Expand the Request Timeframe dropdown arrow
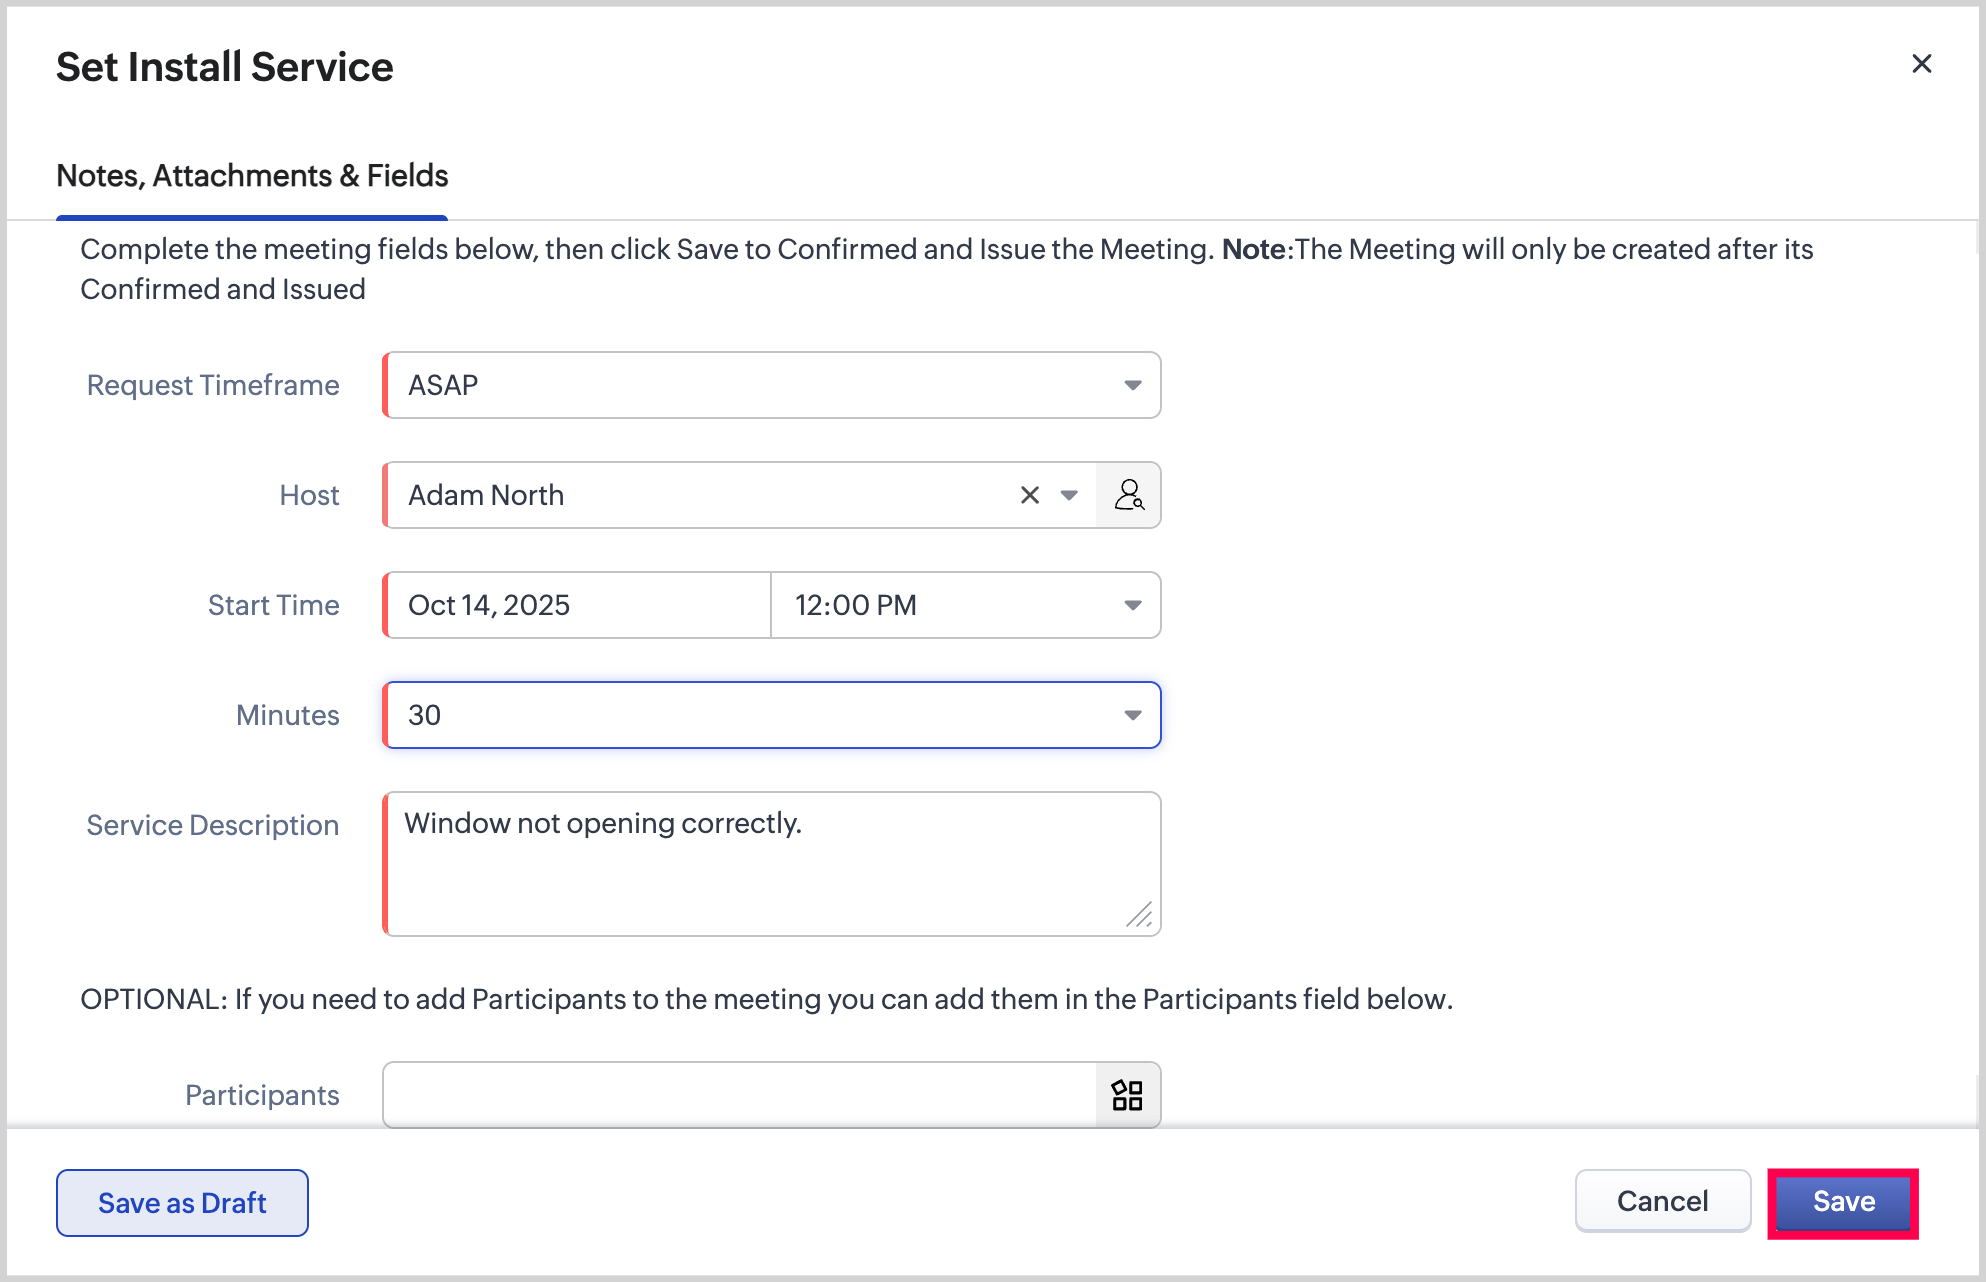The width and height of the screenshot is (1986, 1282). pos(1132,385)
